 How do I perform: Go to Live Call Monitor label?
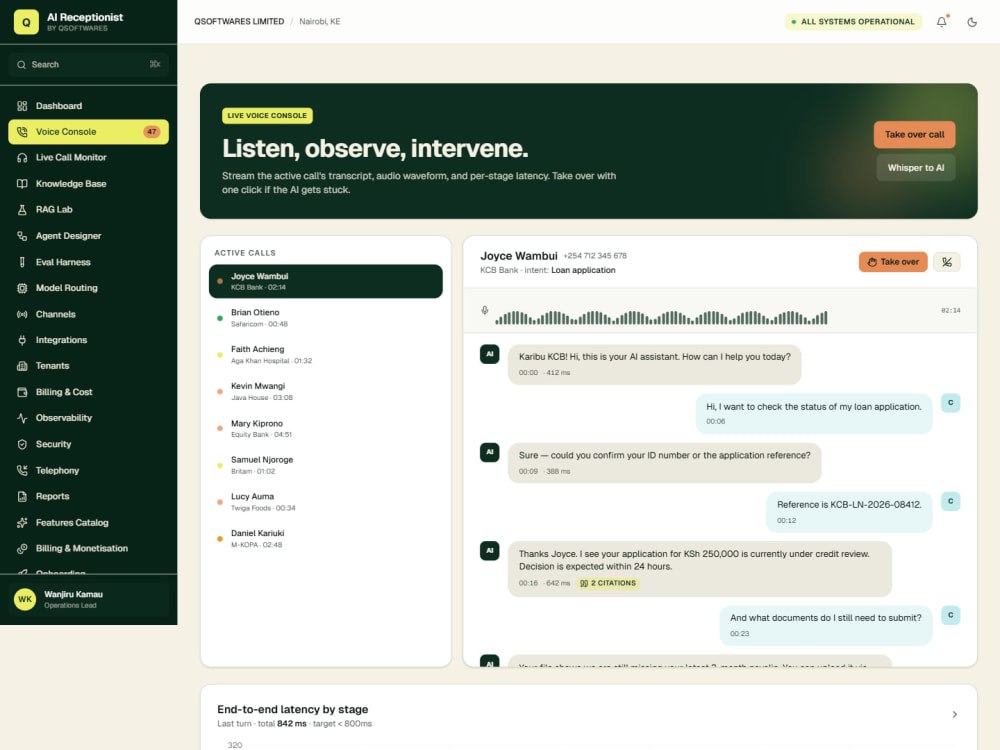click(71, 158)
